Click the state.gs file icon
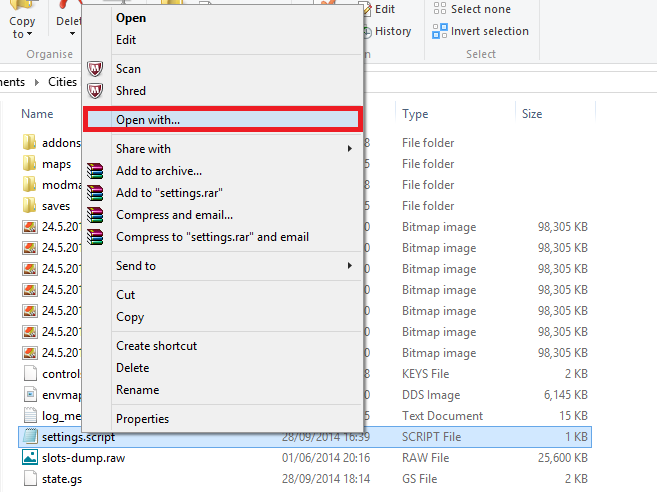The width and height of the screenshot is (657, 492). 30,479
